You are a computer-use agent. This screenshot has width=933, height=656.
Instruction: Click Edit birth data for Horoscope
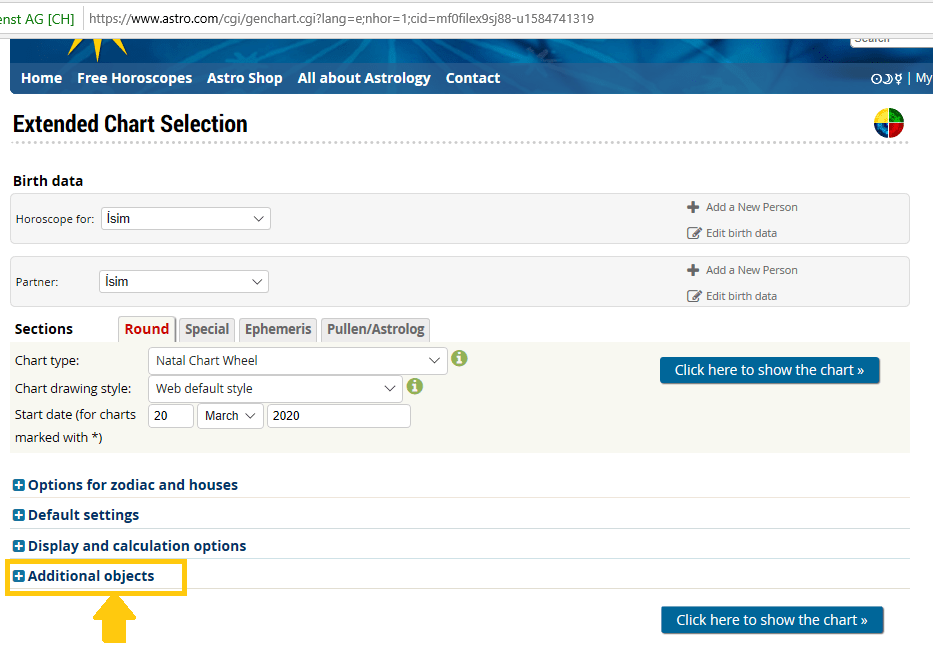(x=741, y=233)
